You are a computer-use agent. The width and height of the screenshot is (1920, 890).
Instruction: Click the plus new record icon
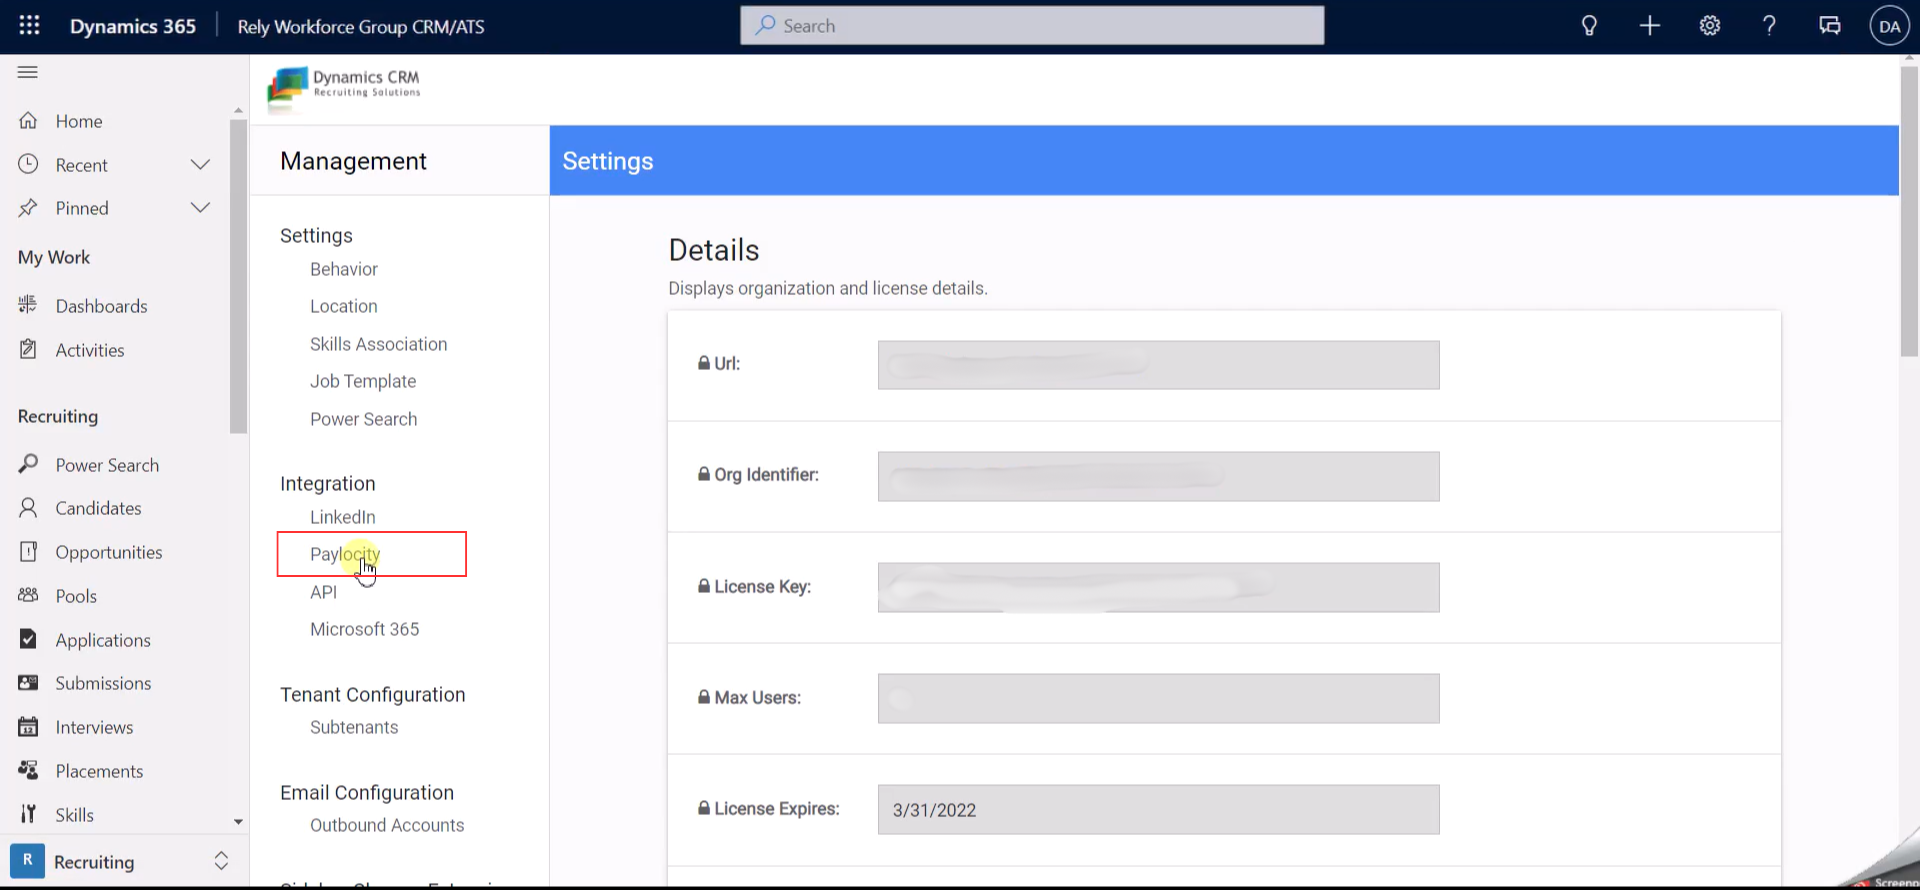coord(1650,26)
